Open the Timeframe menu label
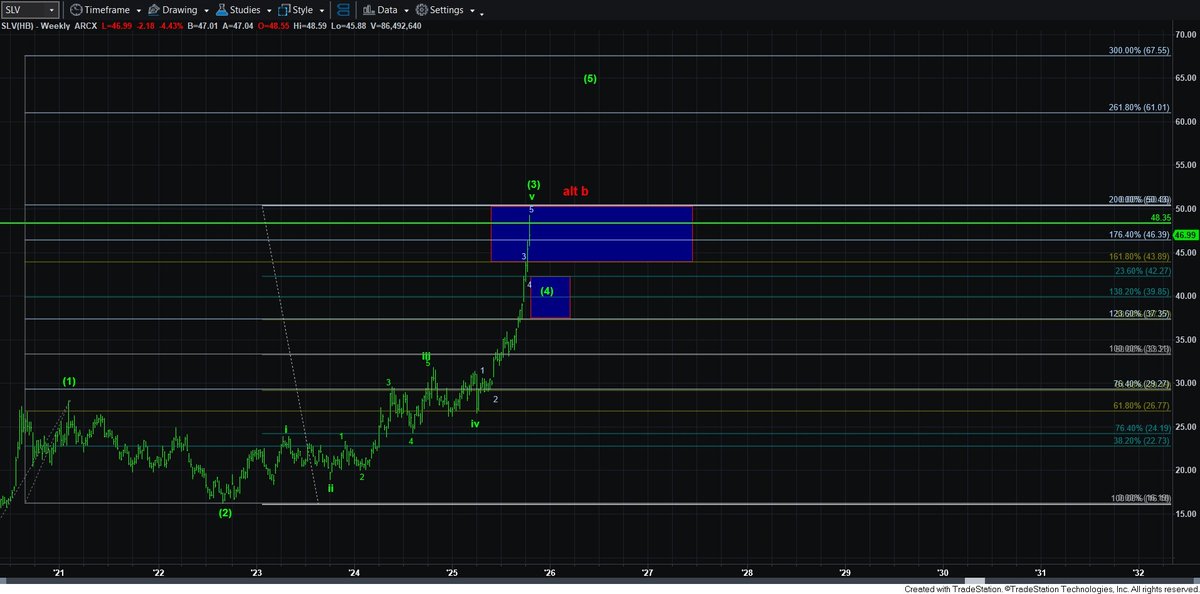 point(108,9)
